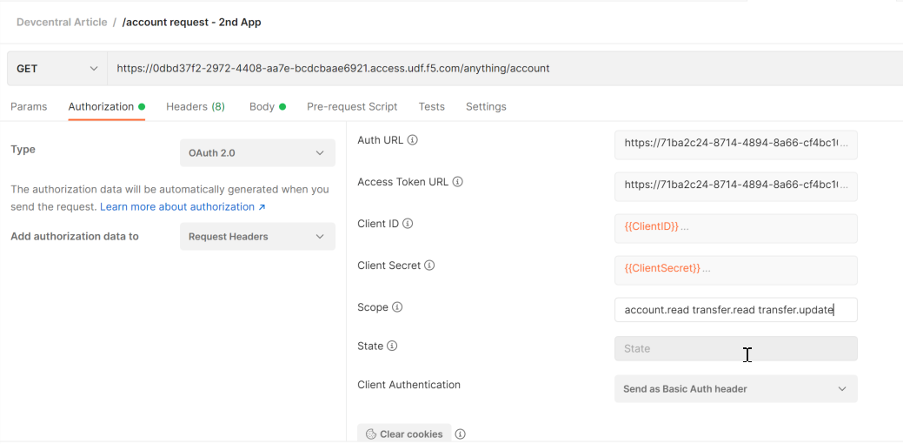Switch to the Body tab
Viewport: 904px width, 444px height.
pos(262,107)
